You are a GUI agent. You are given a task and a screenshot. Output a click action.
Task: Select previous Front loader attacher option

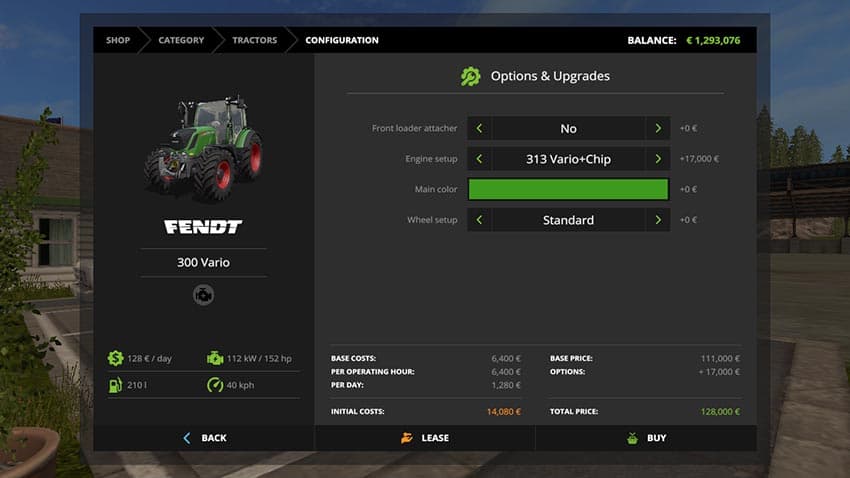[479, 128]
